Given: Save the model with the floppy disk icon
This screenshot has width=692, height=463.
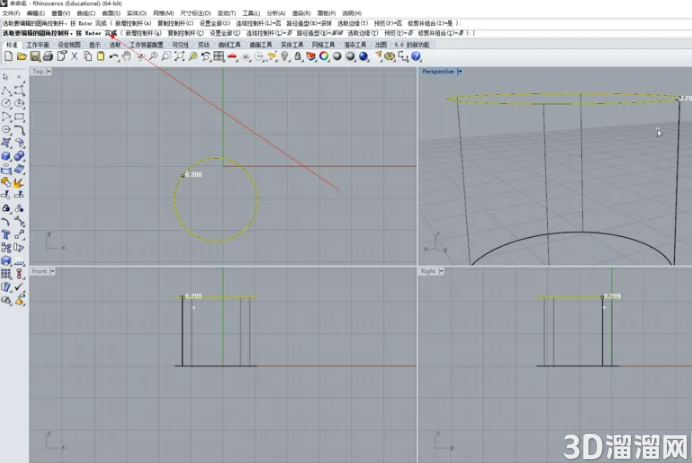Looking at the screenshot, I should pyautogui.click(x=35, y=56).
